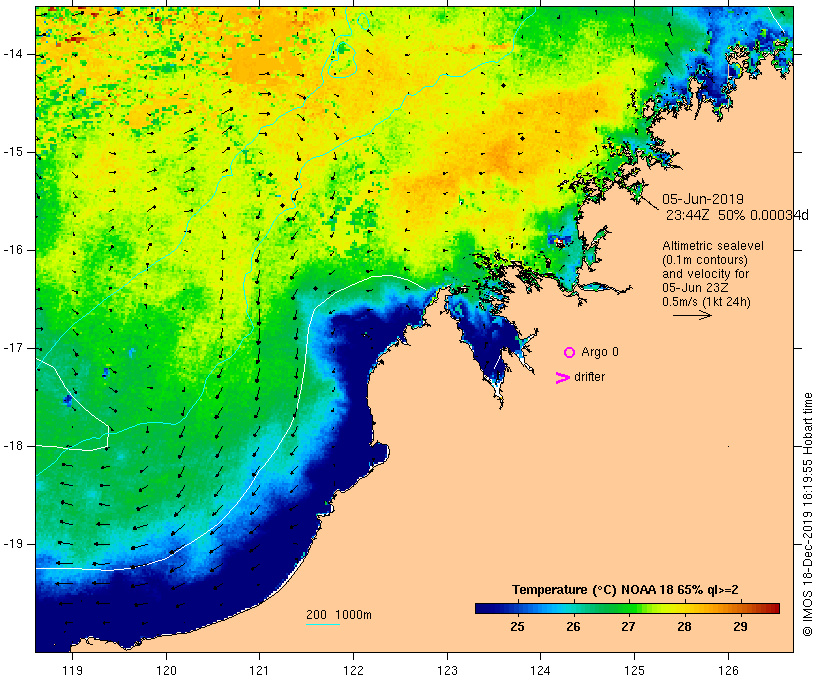Click the '124' longitude axis label

[x=541, y=670]
